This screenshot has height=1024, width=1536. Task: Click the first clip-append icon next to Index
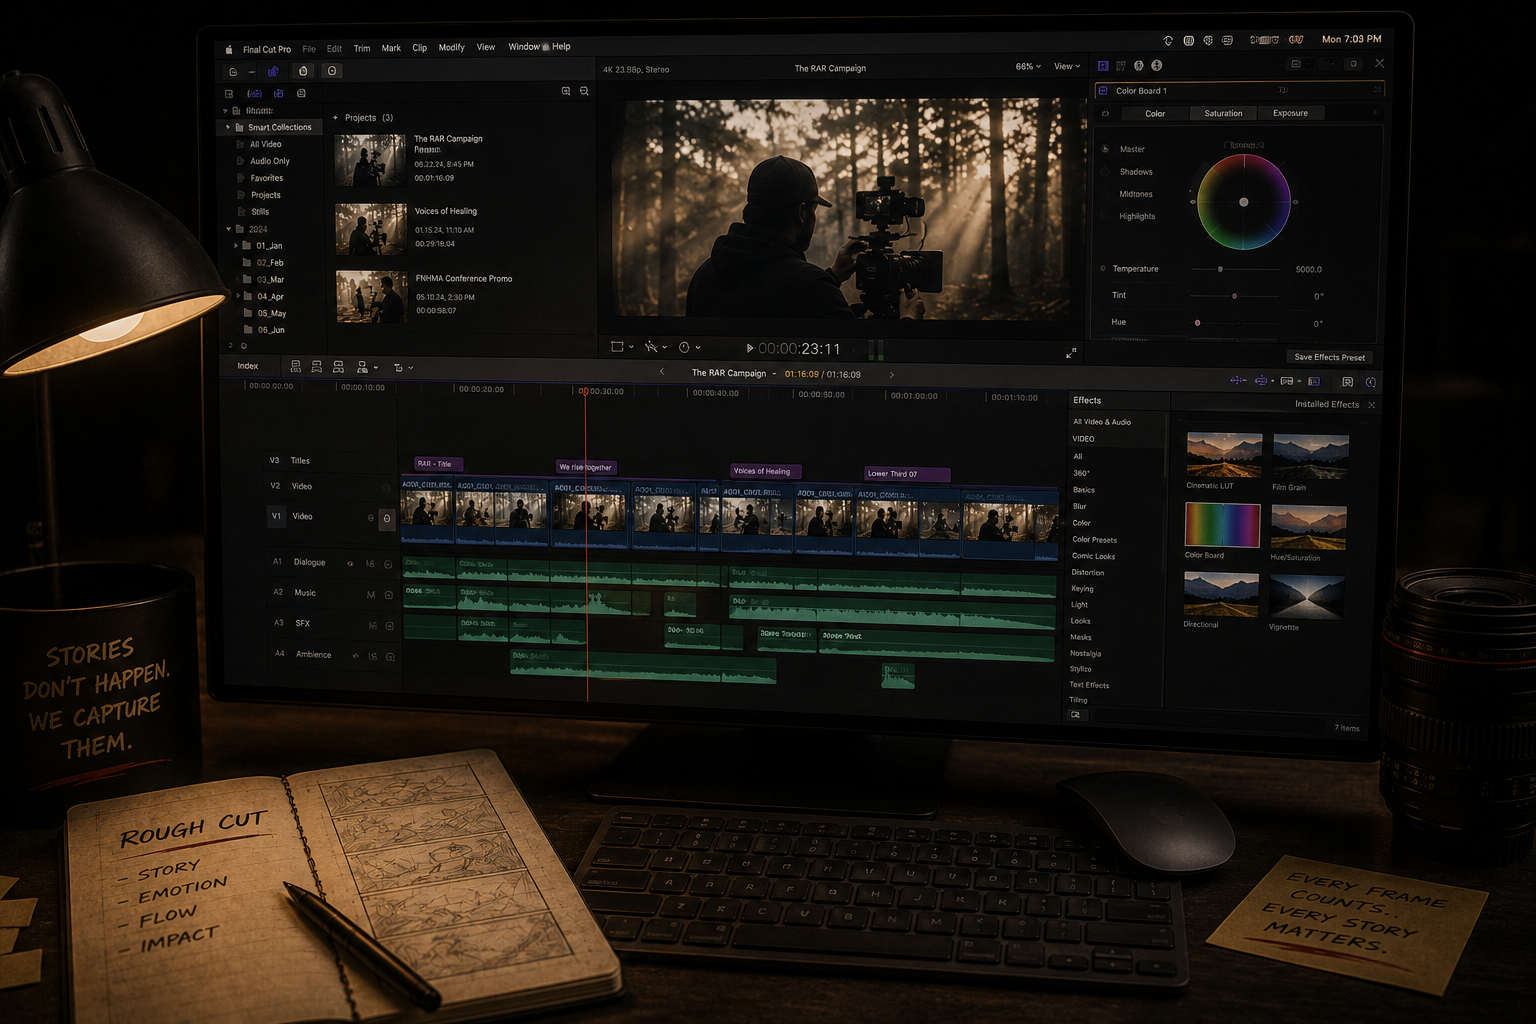click(295, 367)
